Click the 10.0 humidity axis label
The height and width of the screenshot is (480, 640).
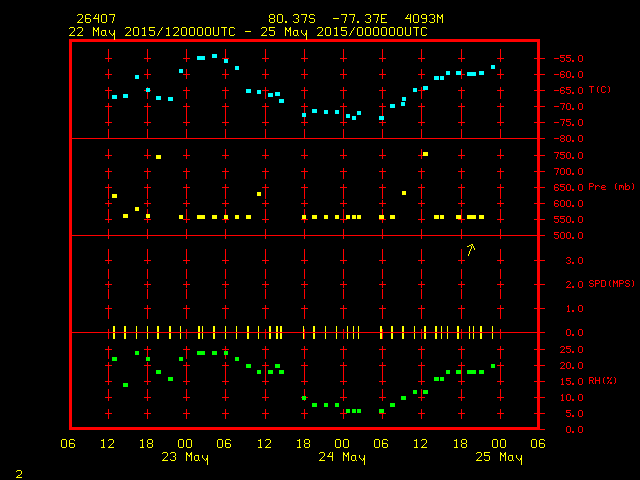pos(571,398)
